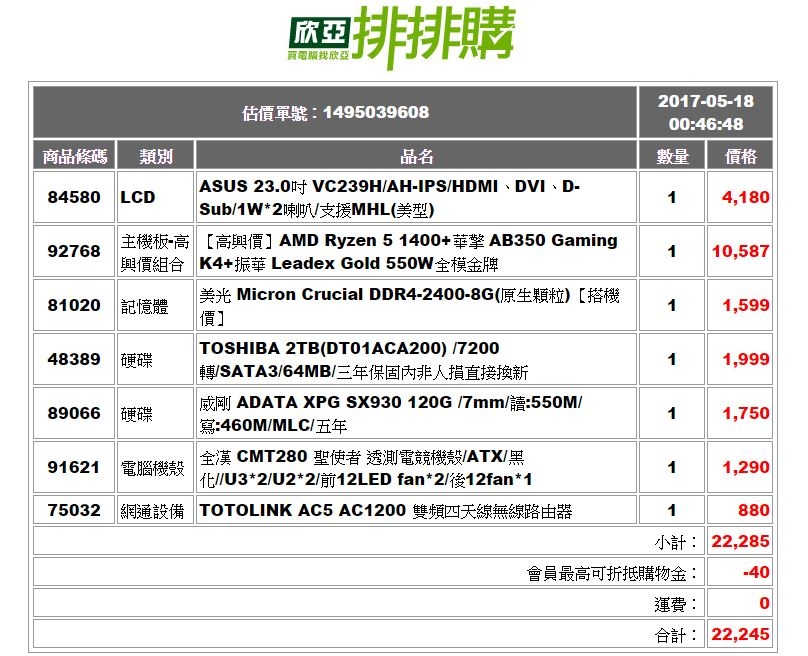Click the 品名 column header
The image size is (808, 656).
click(416, 156)
